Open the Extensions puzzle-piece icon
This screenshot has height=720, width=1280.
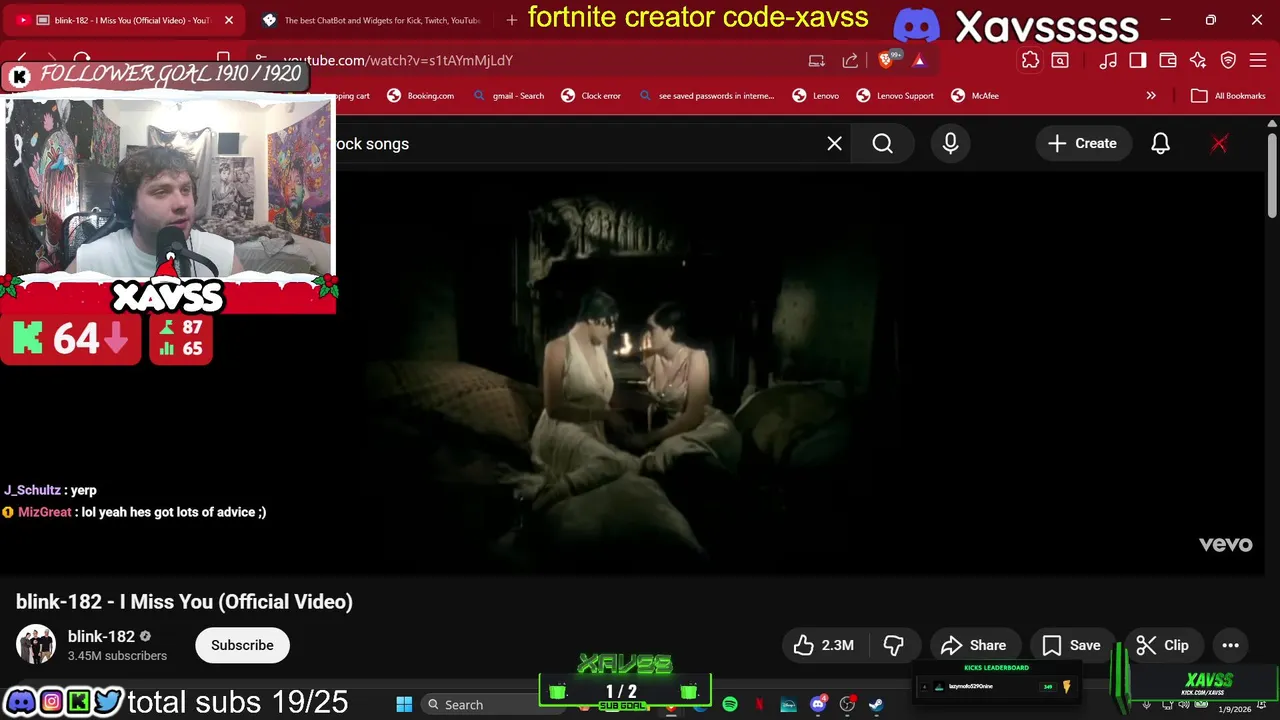pos(1030,60)
